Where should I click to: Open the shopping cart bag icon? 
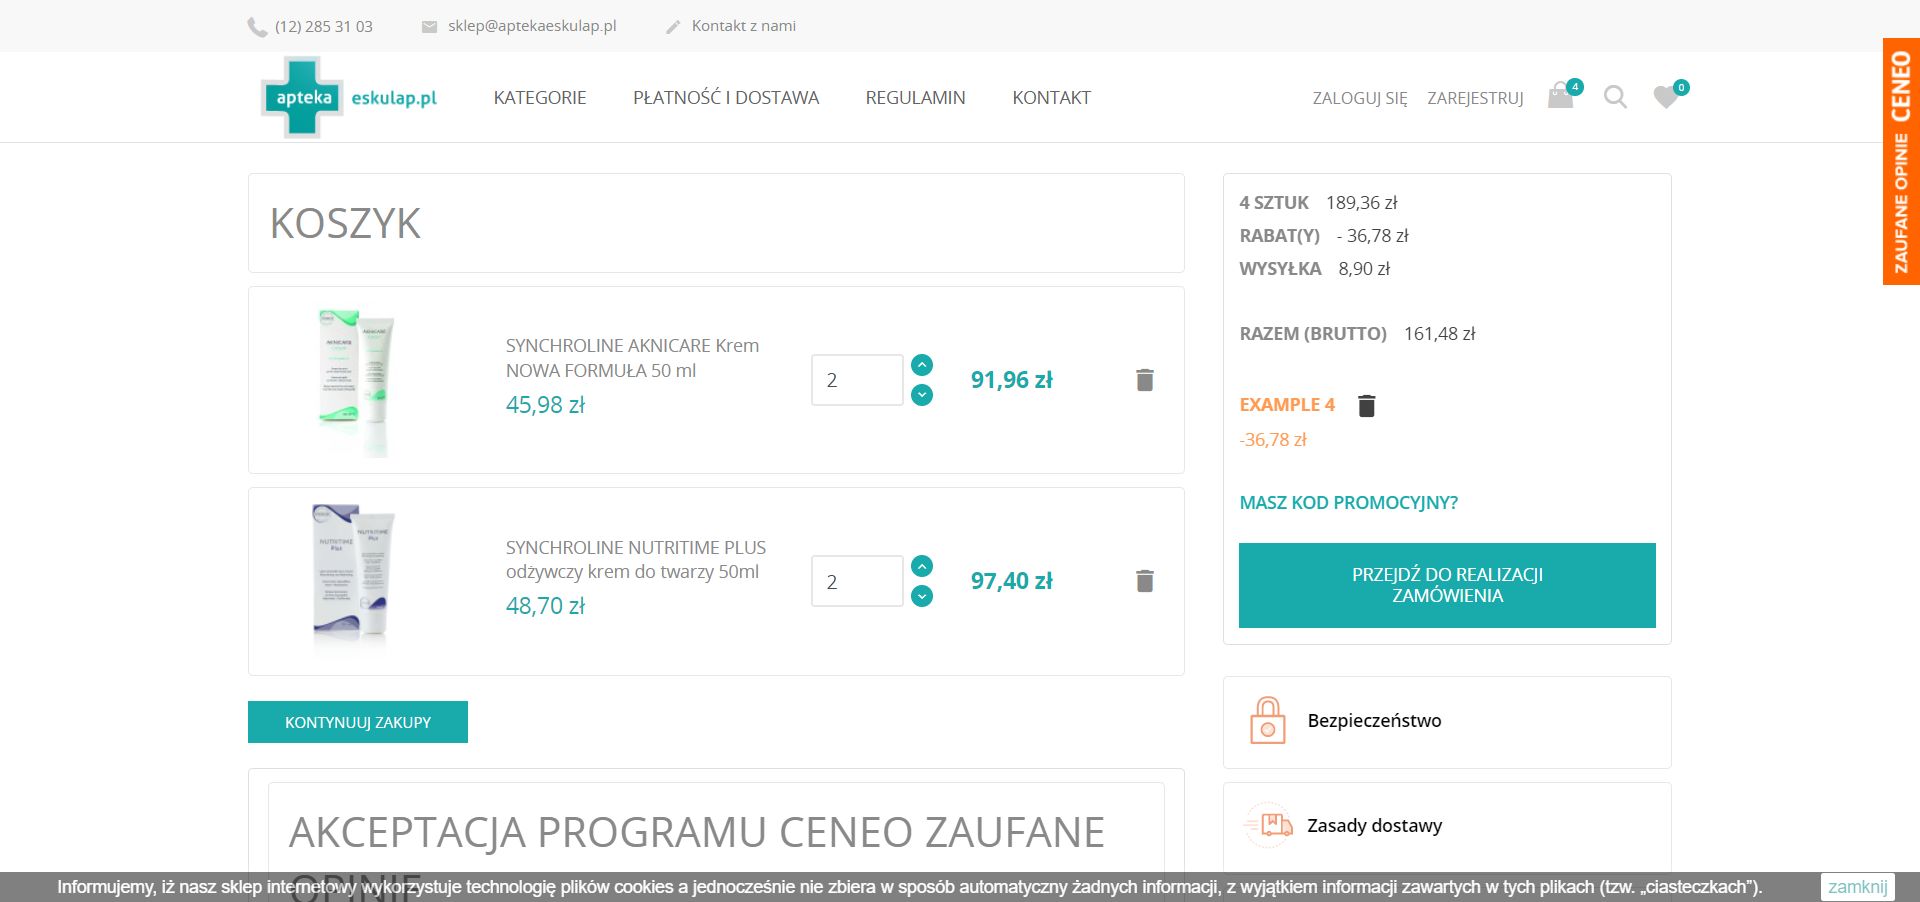(1561, 96)
